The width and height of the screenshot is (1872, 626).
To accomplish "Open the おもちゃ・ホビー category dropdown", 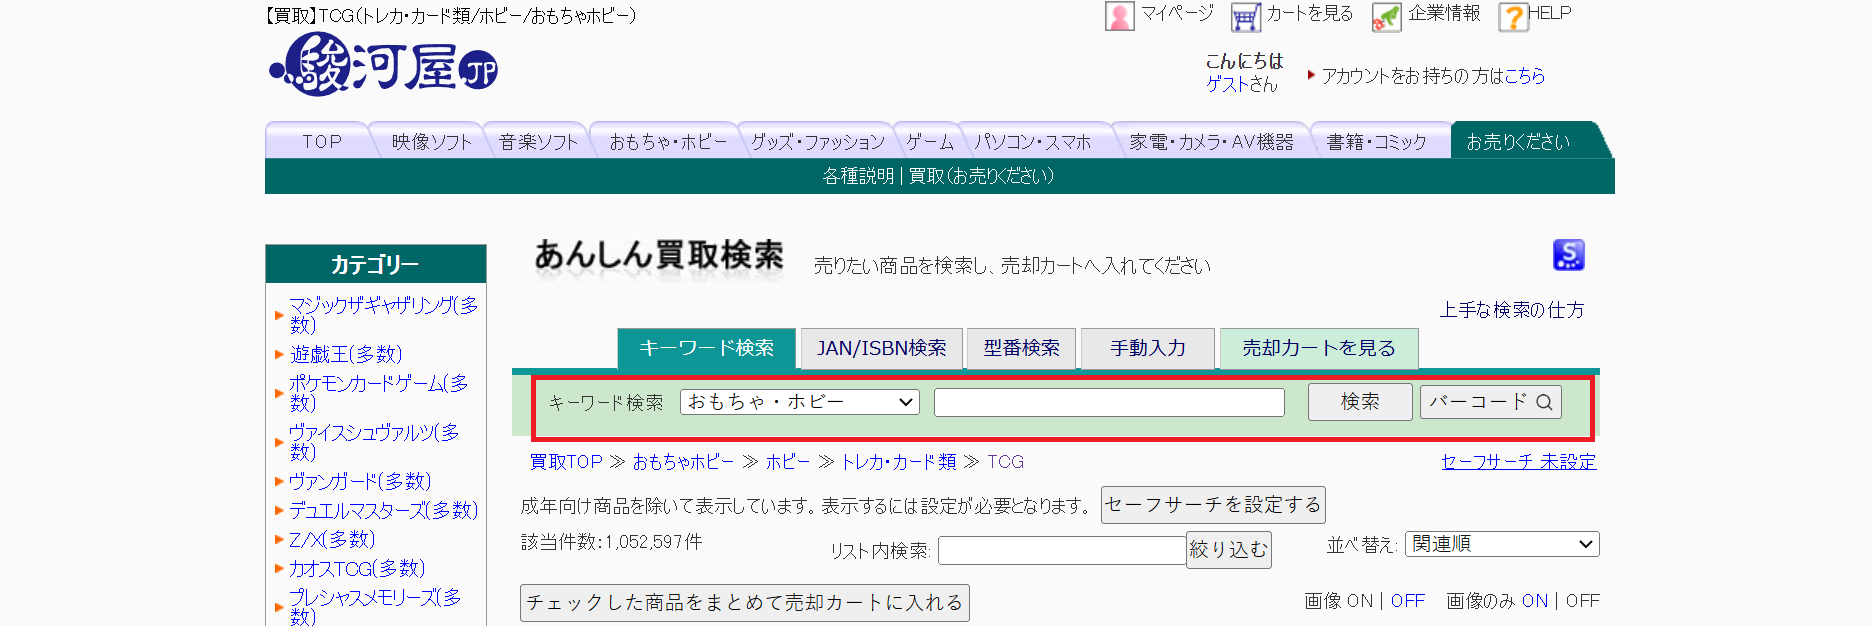I will click(x=800, y=402).
